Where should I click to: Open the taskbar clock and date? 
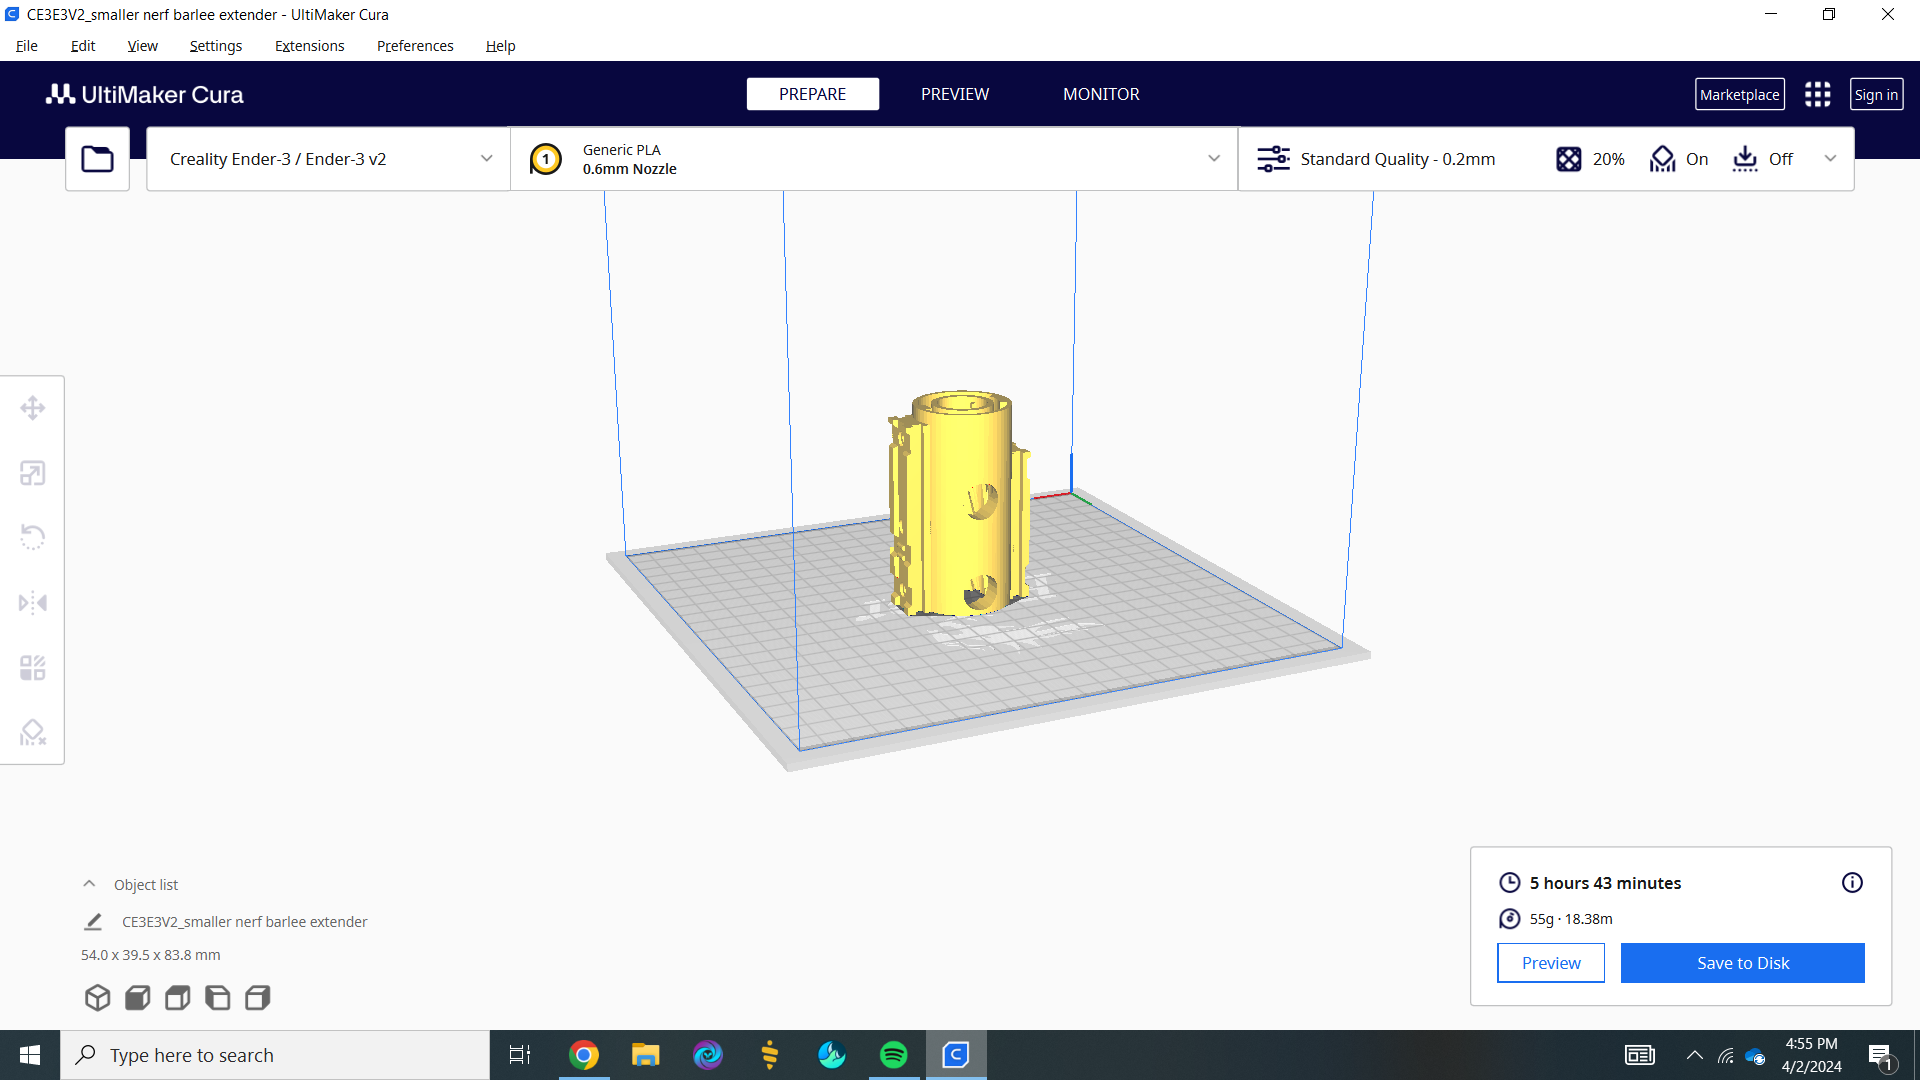(1811, 1055)
